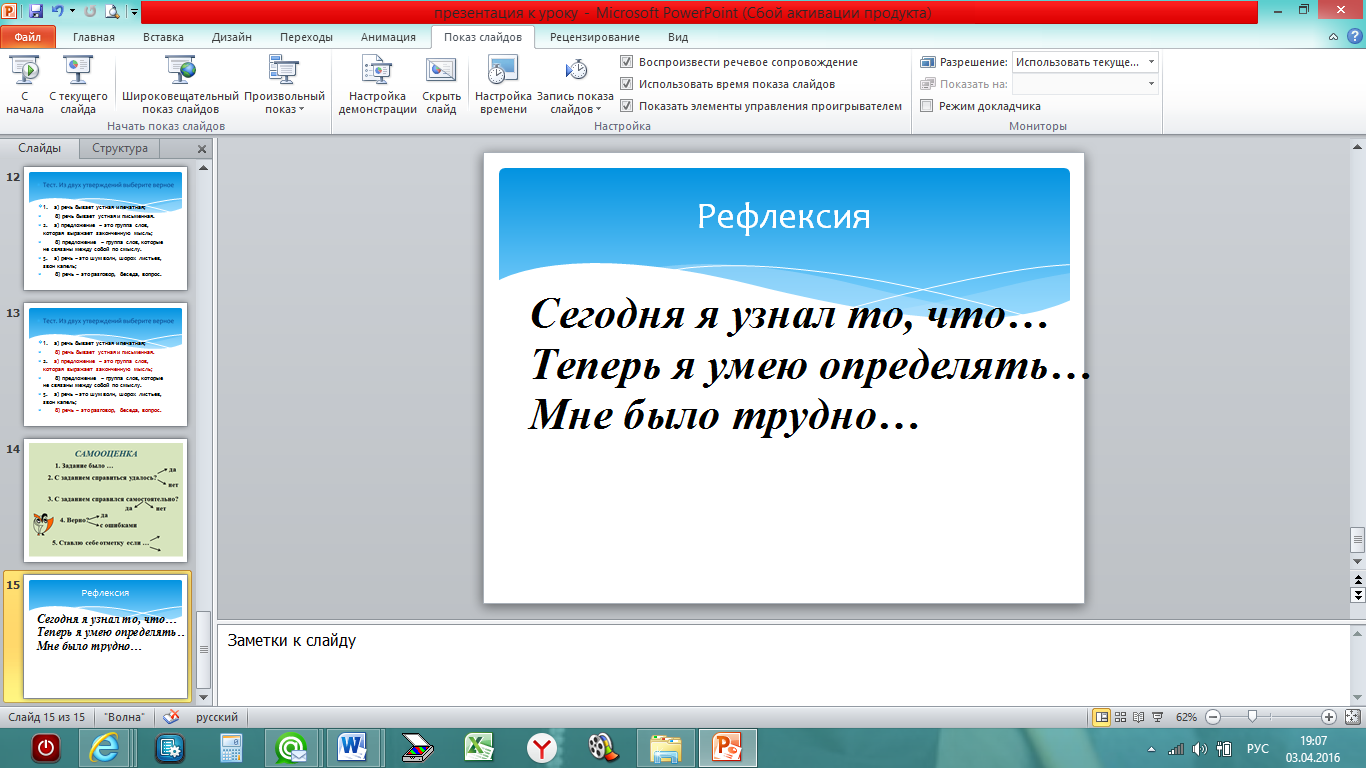Uncheck use slide timings option
Viewport: 1366px width, 768px height.
(627, 84)
